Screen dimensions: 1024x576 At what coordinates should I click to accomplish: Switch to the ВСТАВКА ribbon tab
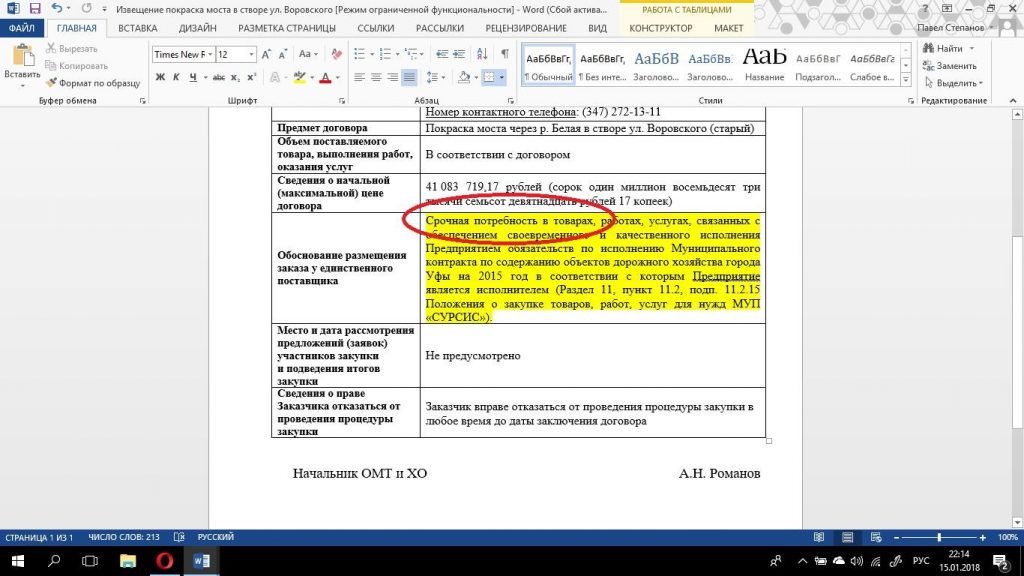point(137,29)
